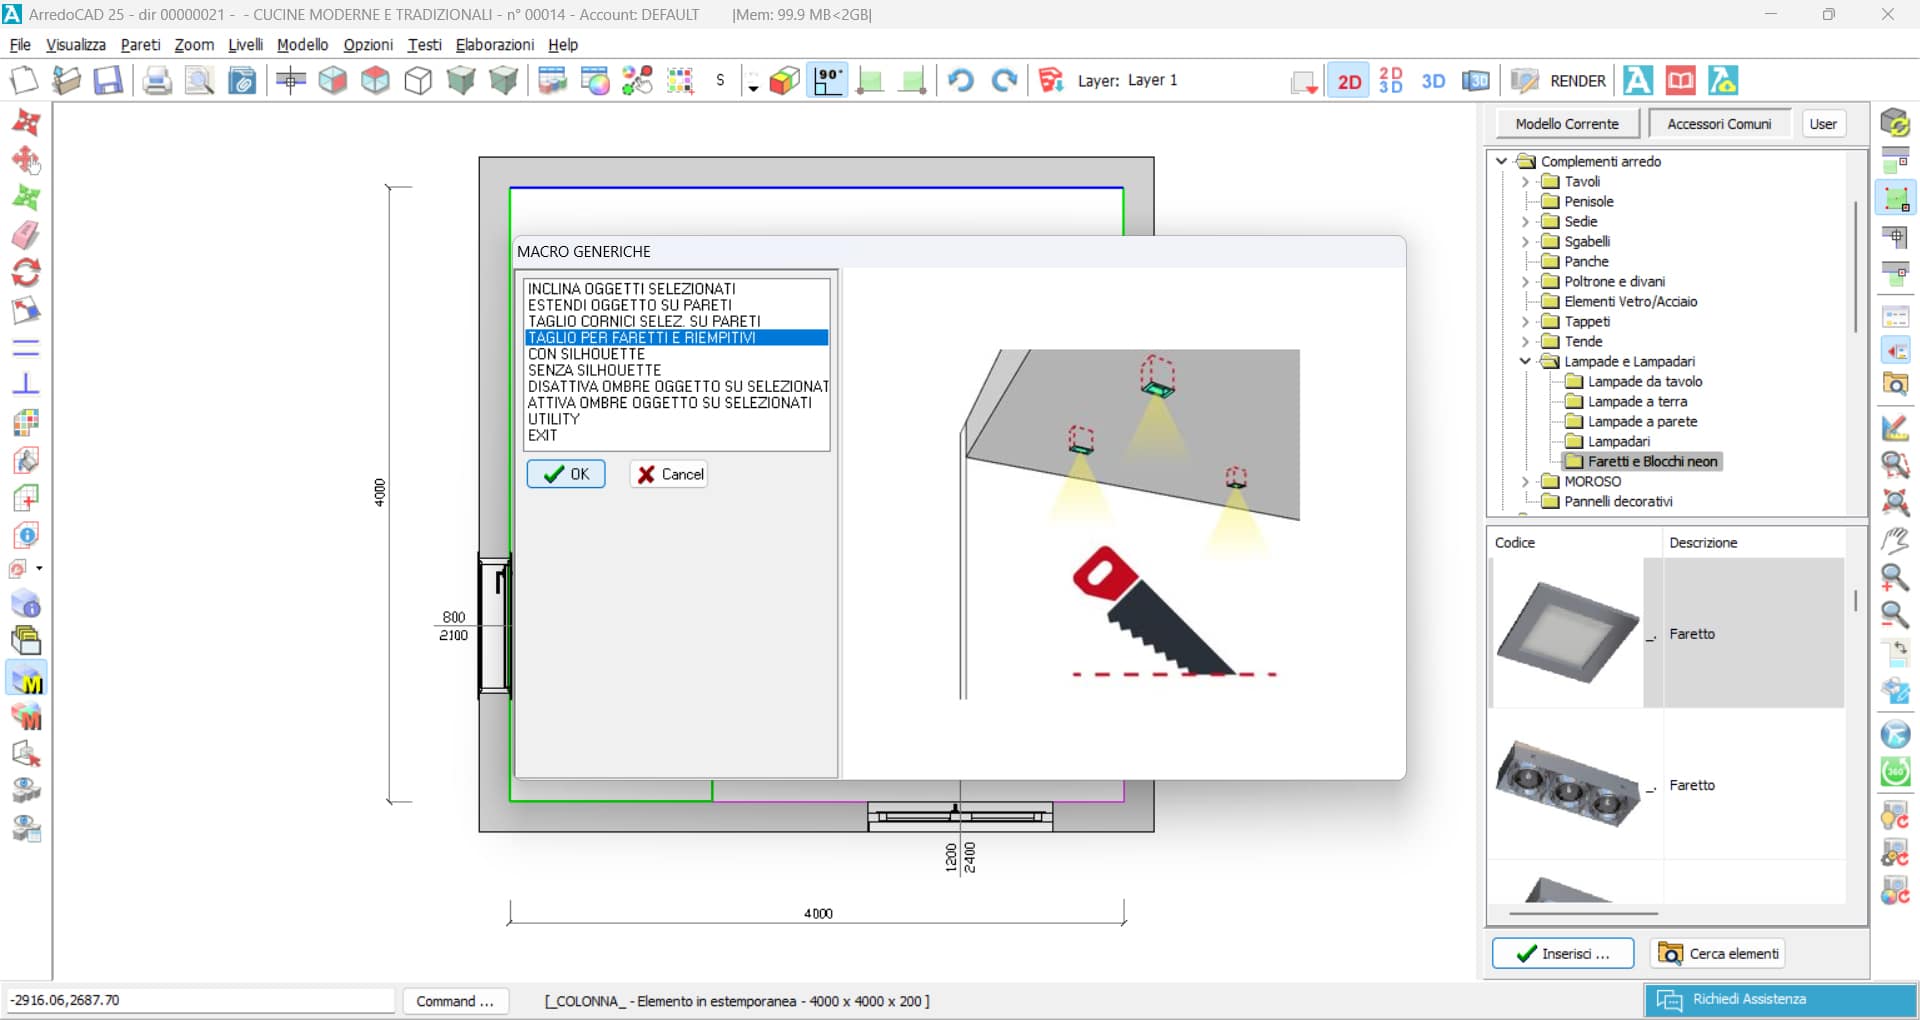Click the perpendicular line tool icon

pos(26,384)
